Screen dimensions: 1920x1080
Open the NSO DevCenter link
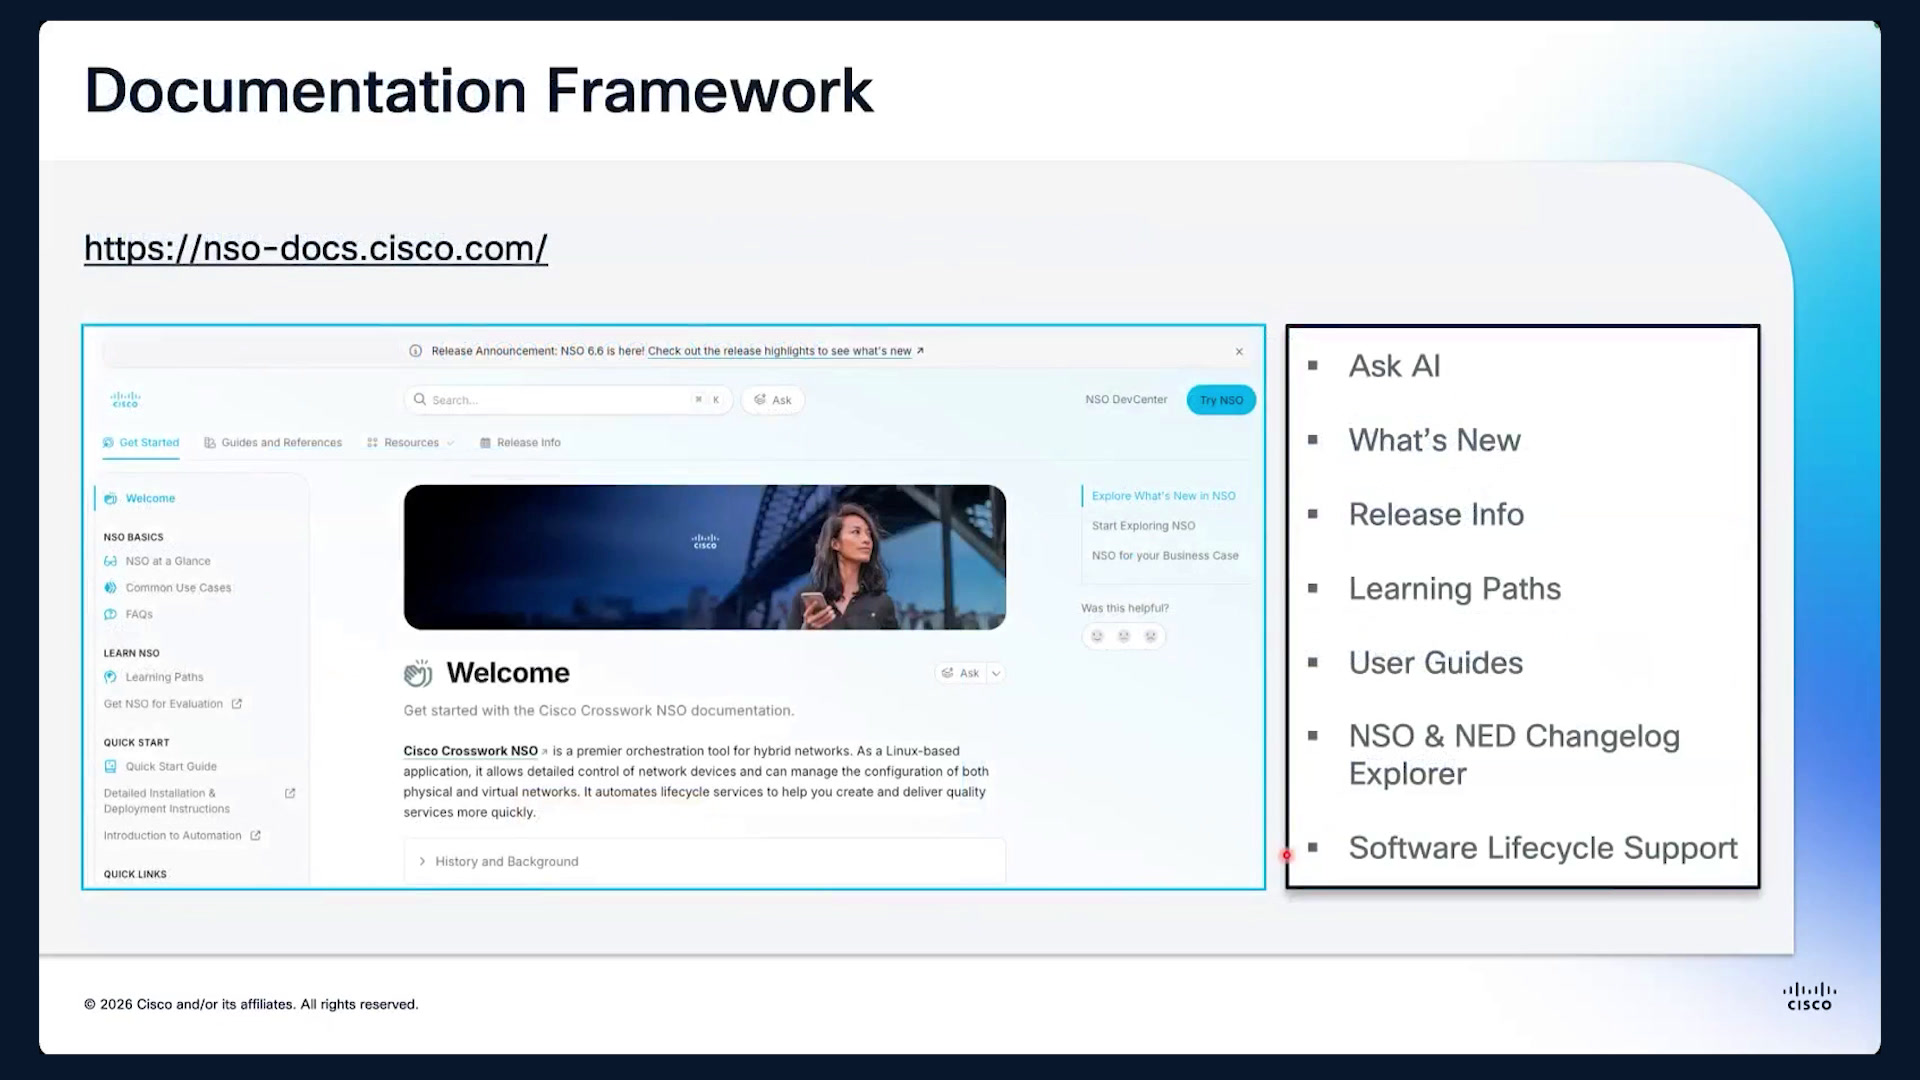coord(1126,400)
